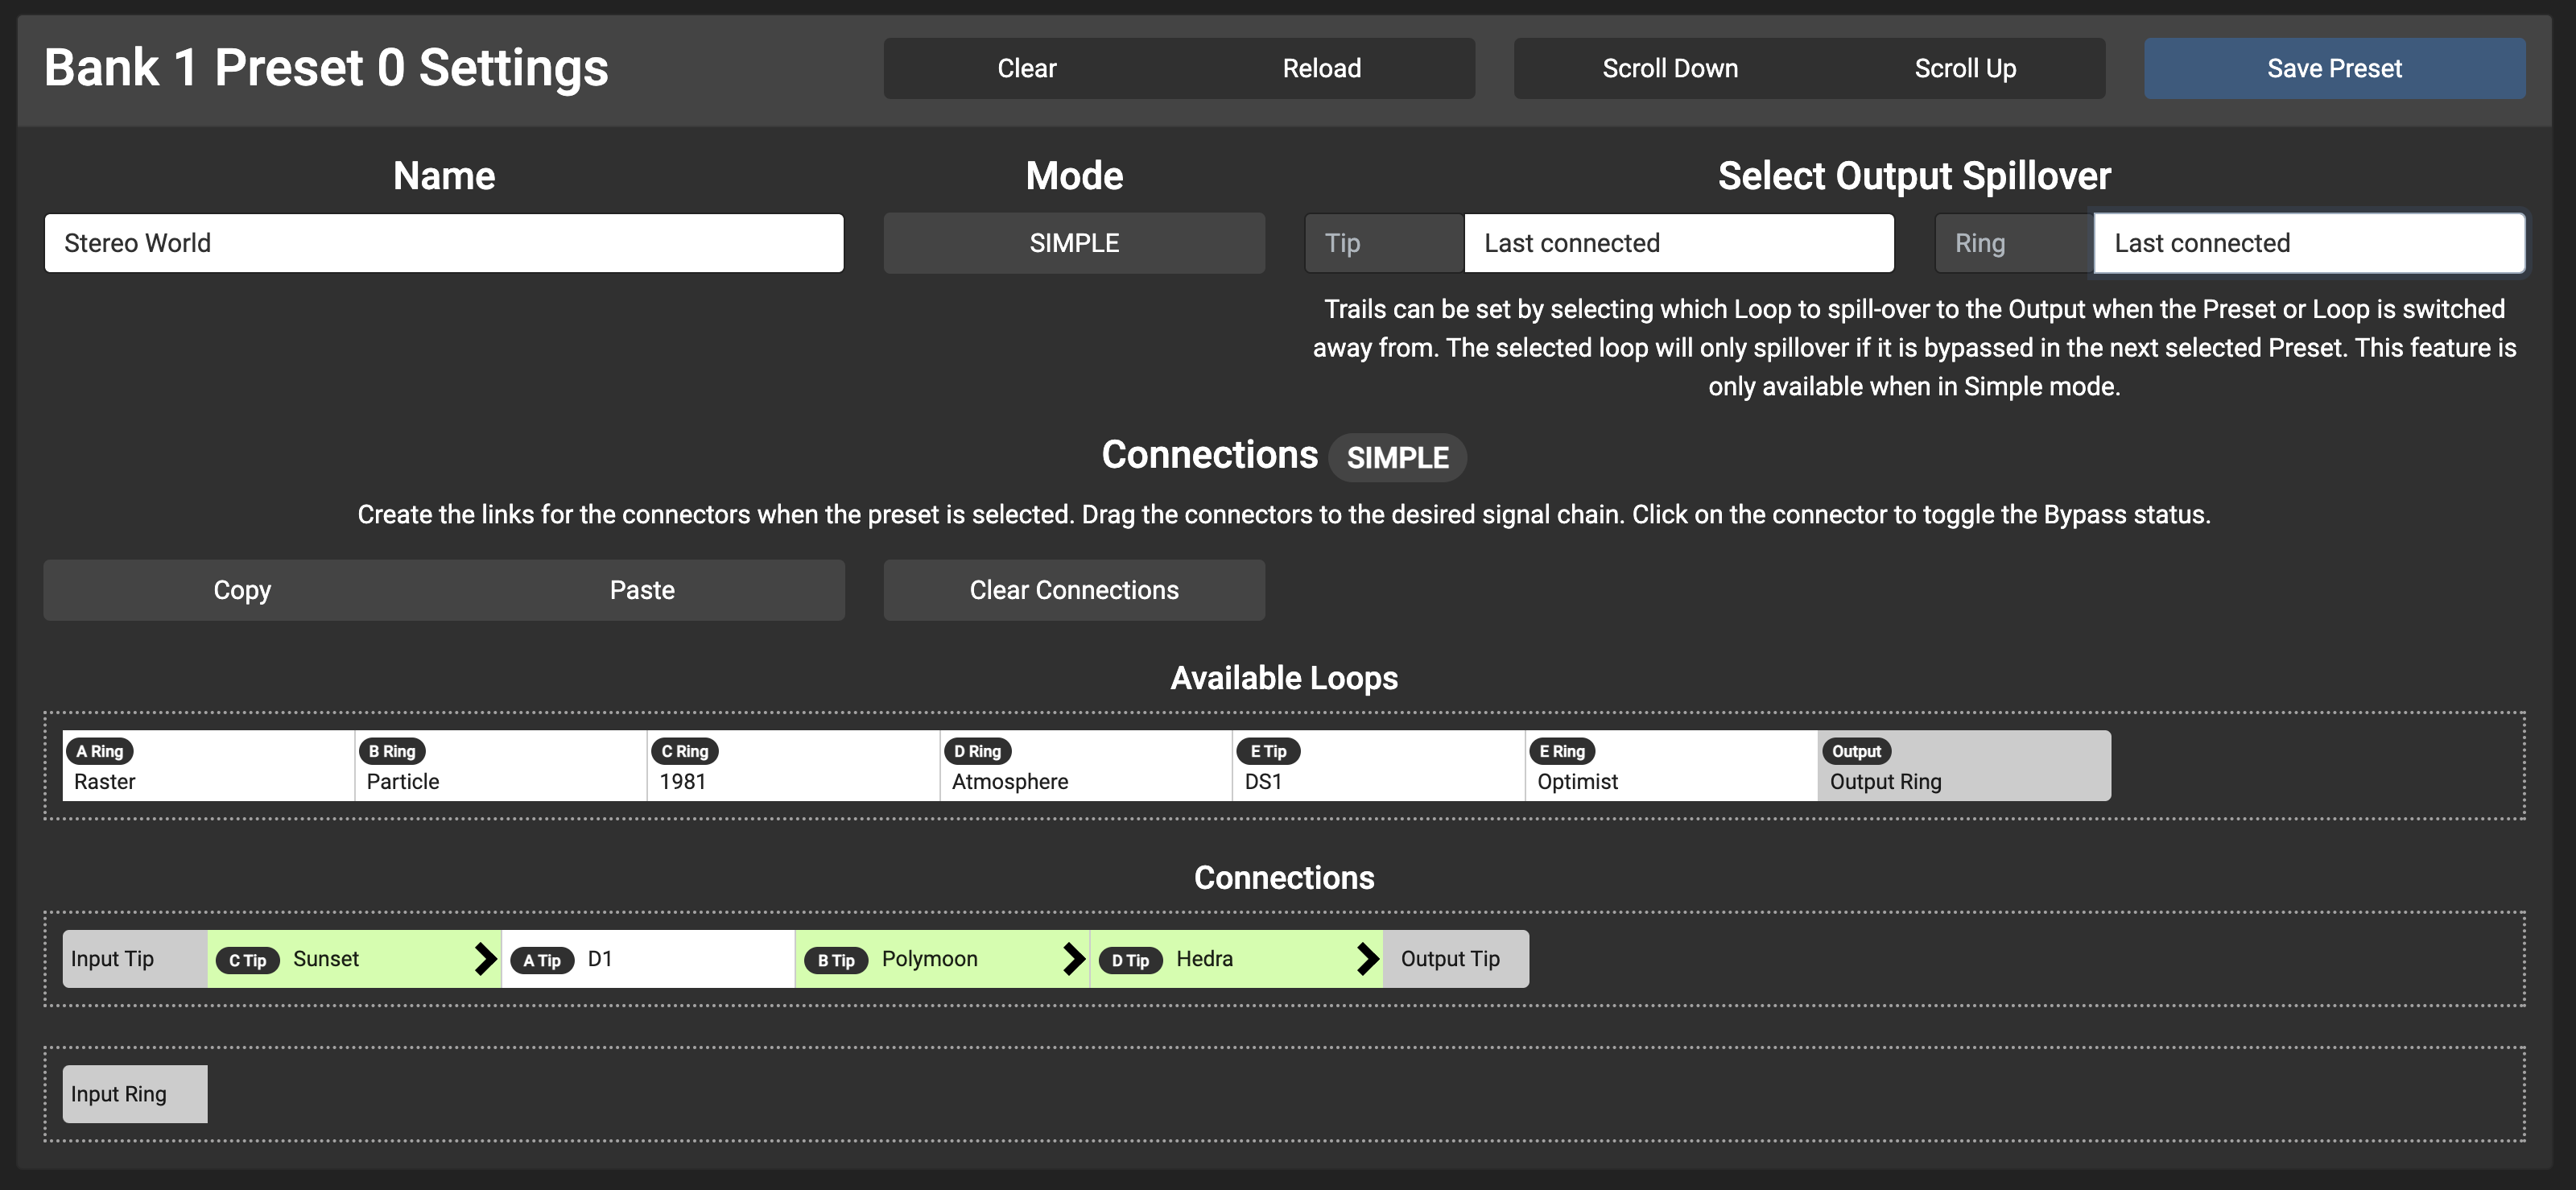The height and width of the screenshot is (1190, 2576).
Task: Click the A Tip badge on D1
Action: point(541,960)
